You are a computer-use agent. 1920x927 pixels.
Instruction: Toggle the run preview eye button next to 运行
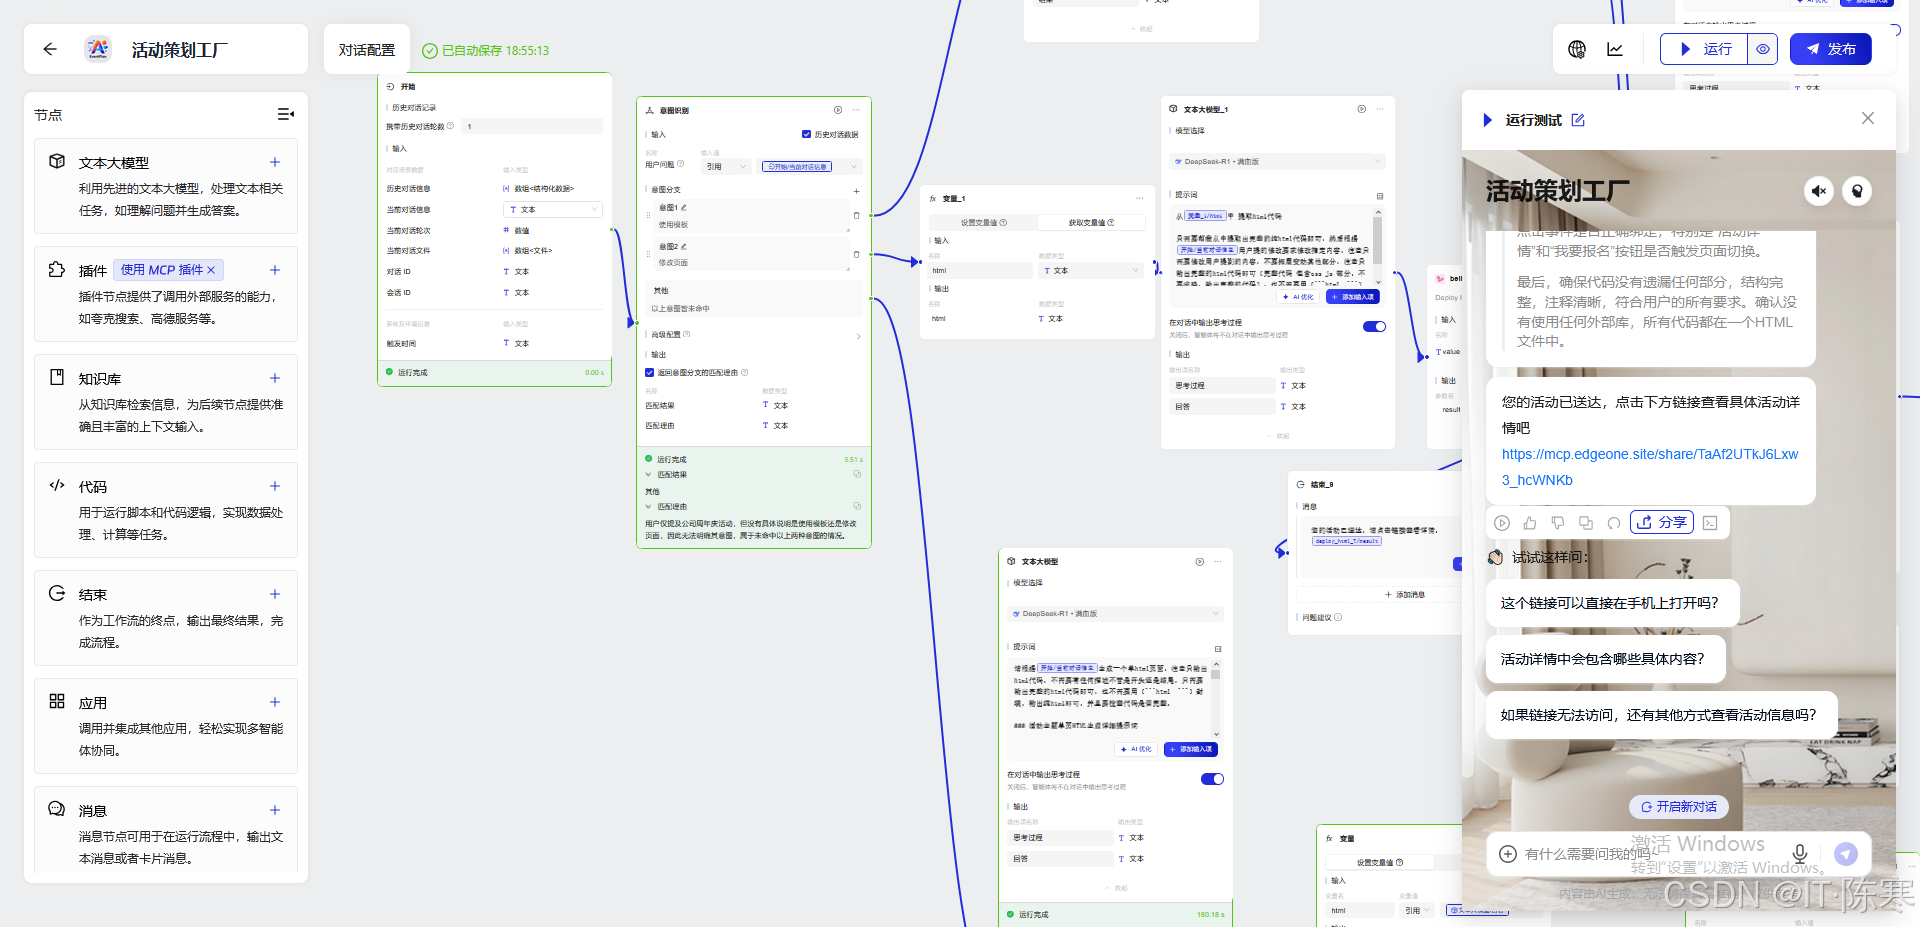pos(1763,49)
